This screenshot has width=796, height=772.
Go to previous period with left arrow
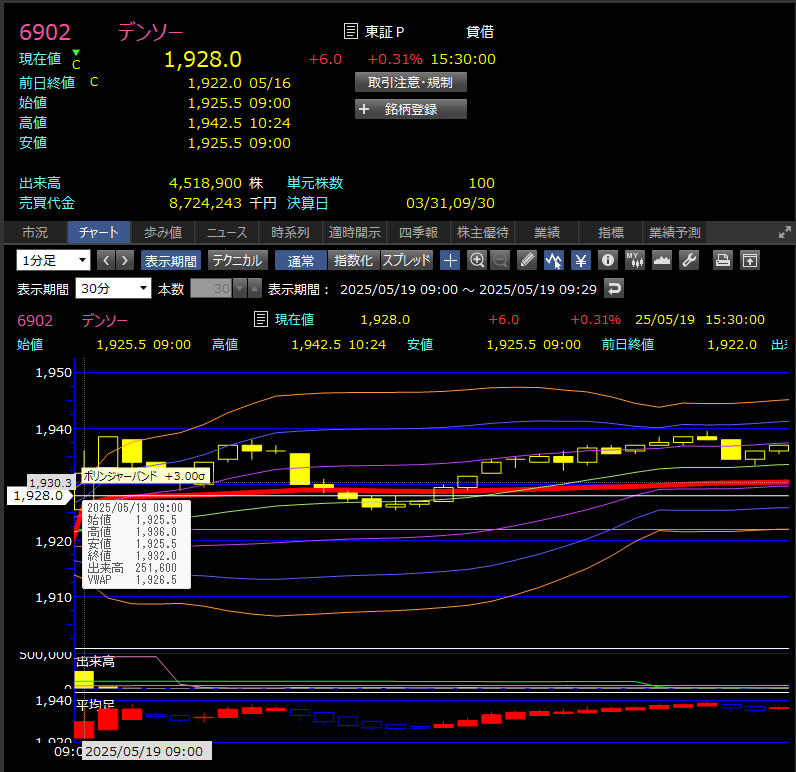(106, 261)
